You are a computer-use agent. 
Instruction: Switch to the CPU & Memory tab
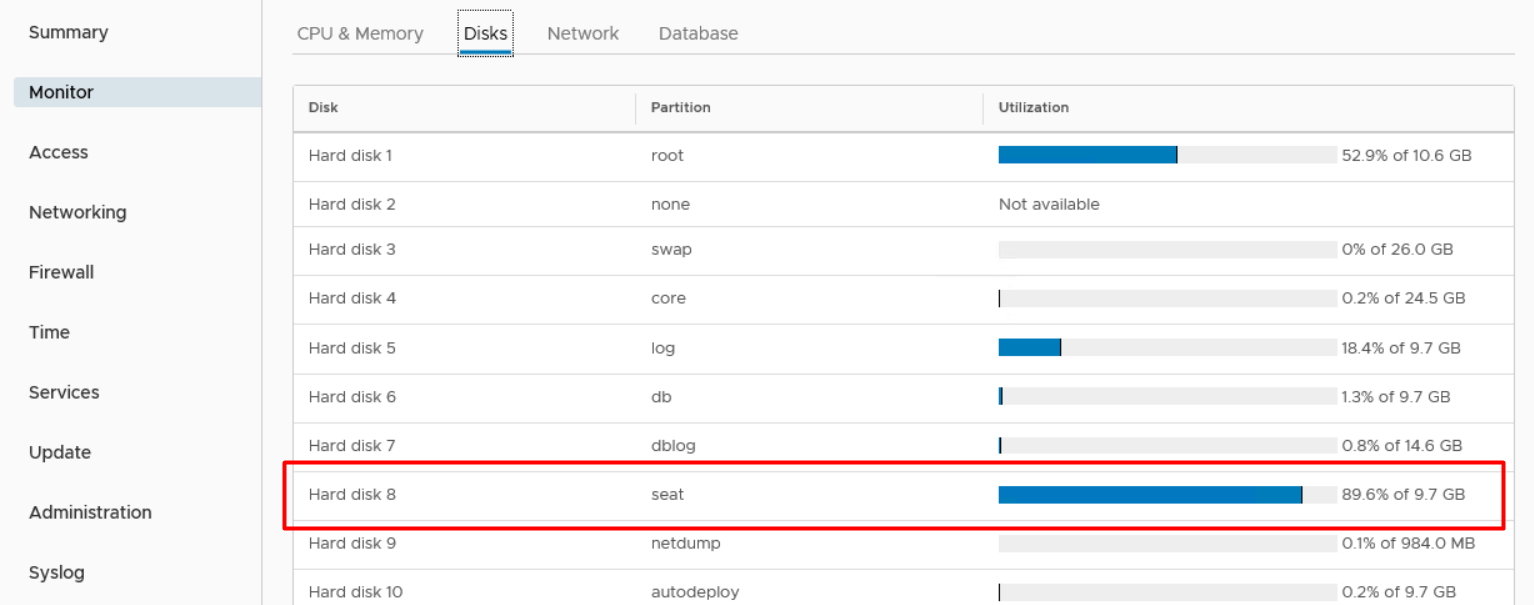point(360,33)
